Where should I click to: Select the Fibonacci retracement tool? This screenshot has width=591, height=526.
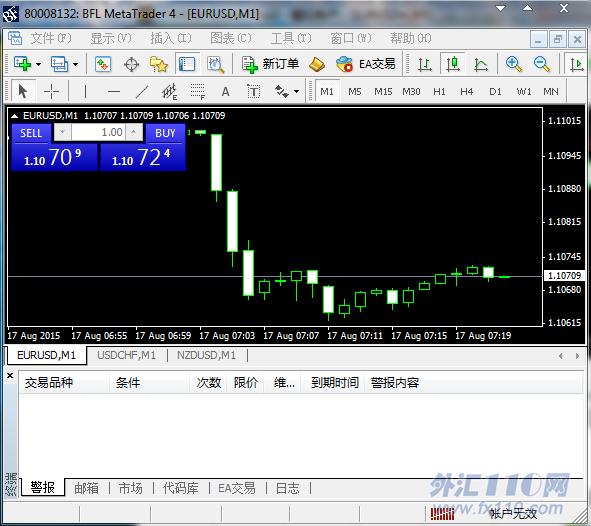[197, 92]
